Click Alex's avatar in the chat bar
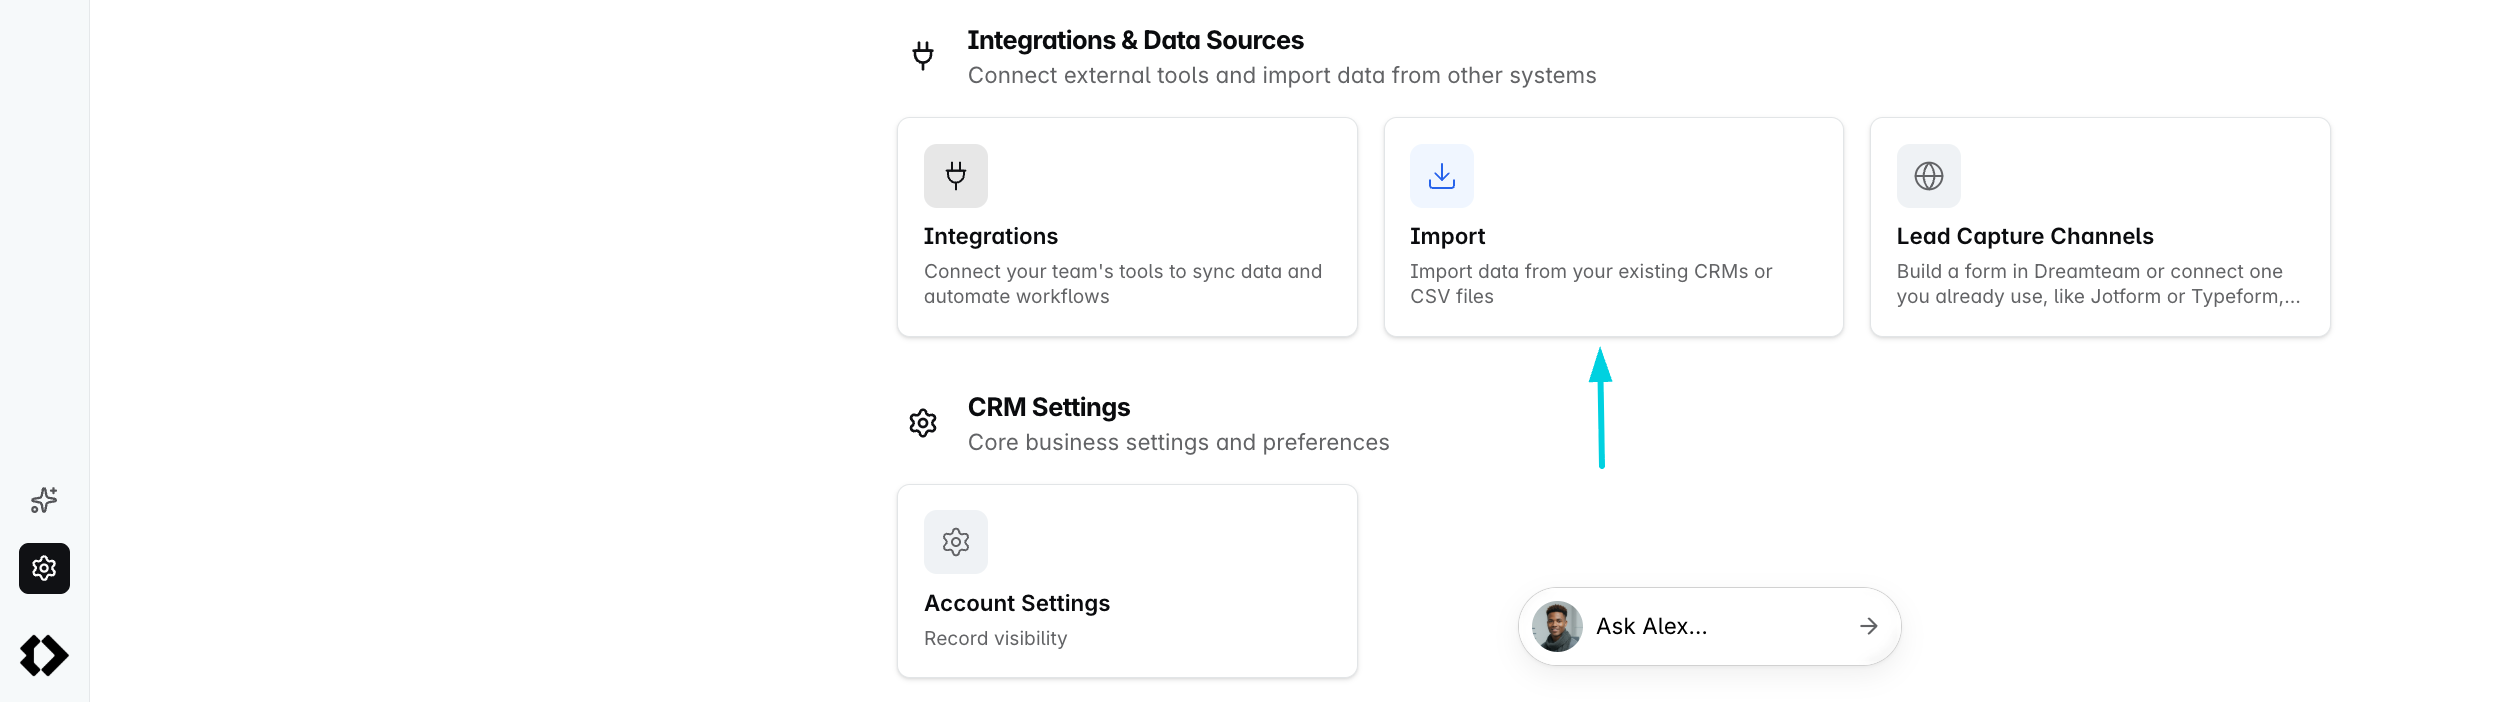 [1557, 626]
